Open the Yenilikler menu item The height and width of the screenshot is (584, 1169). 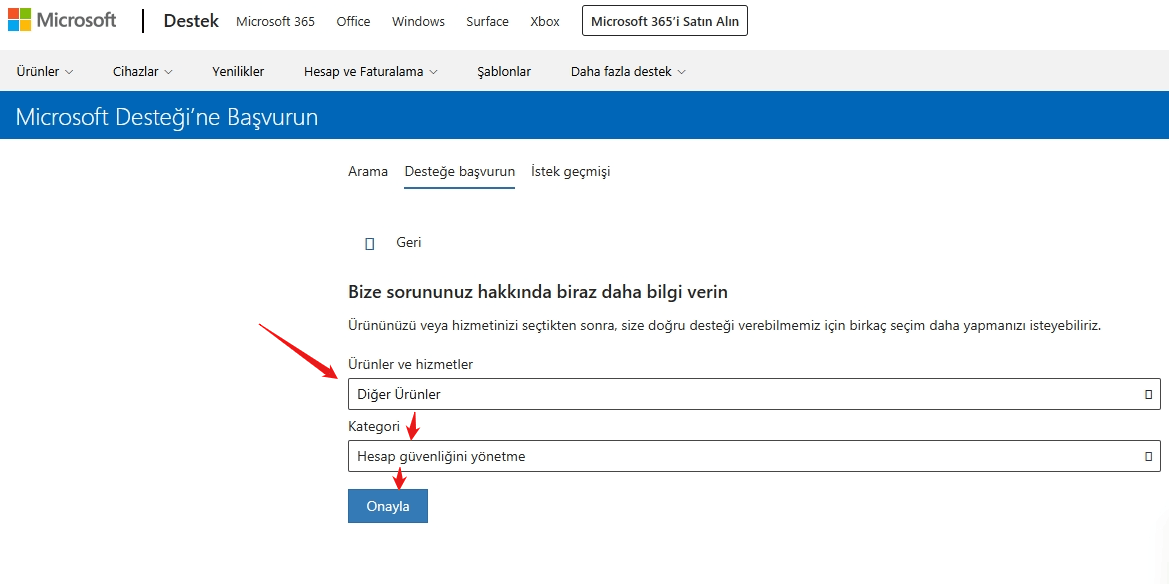[x=238, y=72]
